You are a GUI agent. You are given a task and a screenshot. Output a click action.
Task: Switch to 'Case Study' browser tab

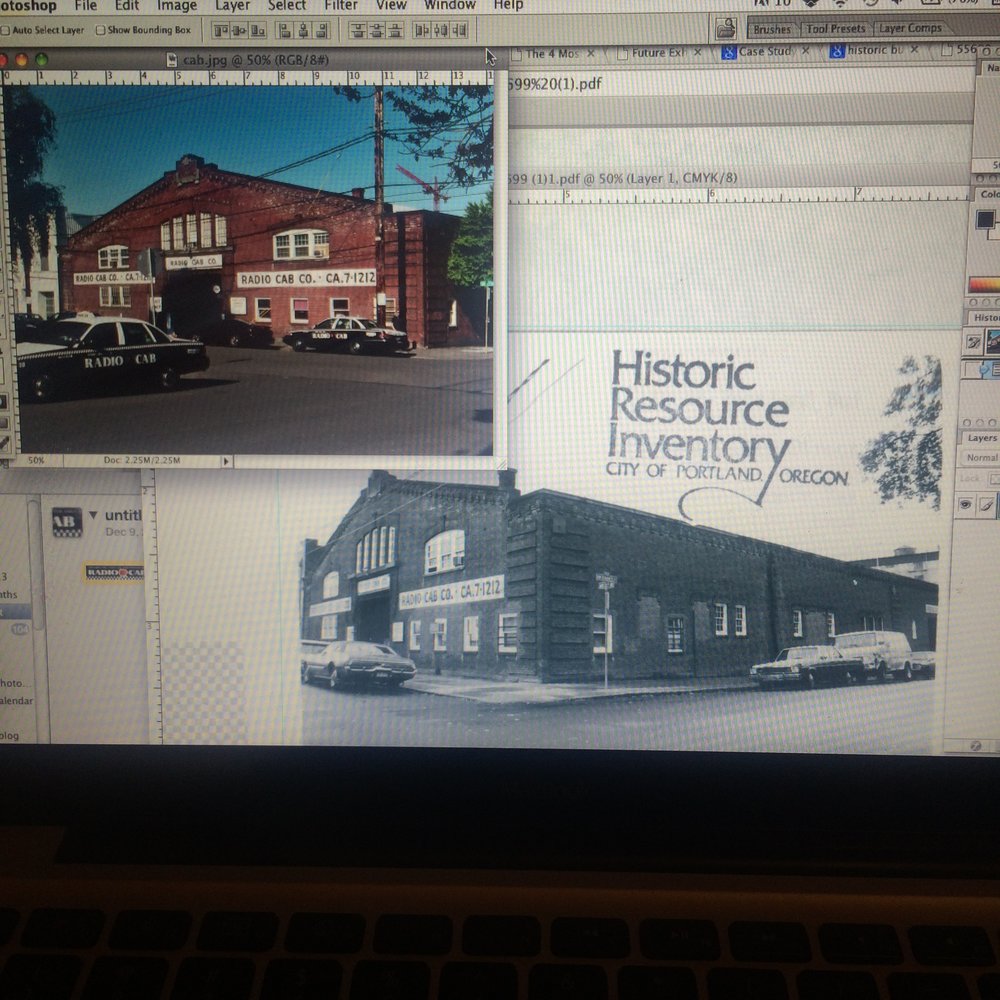tap(765, 51)
